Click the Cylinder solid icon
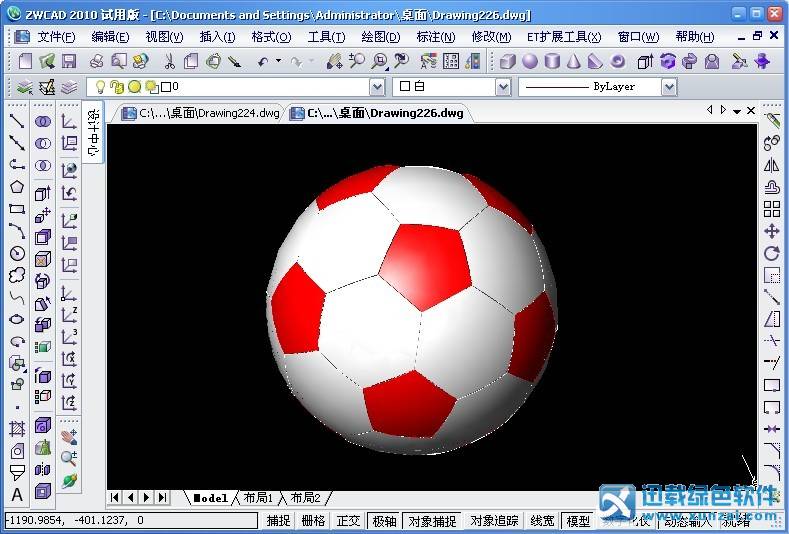The image size is (789, 534). [552, 61]
